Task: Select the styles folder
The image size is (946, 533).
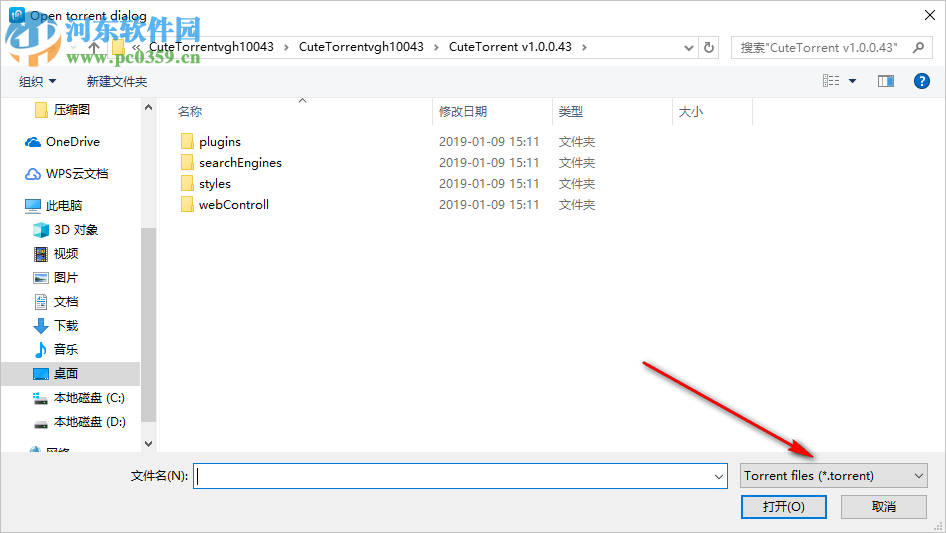Action: click(215, 184)
